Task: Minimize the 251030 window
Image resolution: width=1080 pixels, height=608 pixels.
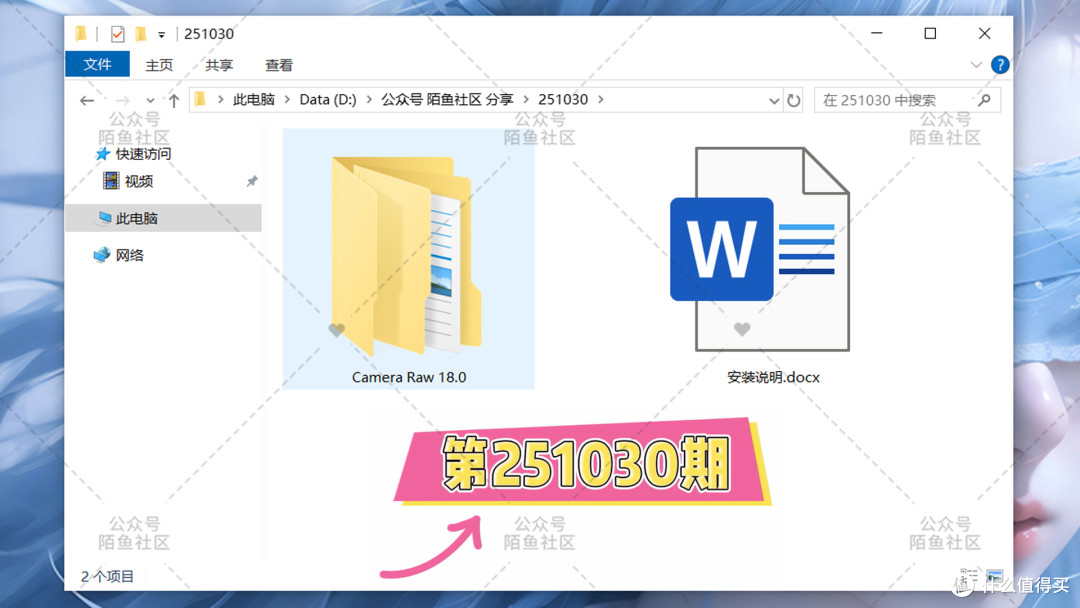Action: [877, 33]
